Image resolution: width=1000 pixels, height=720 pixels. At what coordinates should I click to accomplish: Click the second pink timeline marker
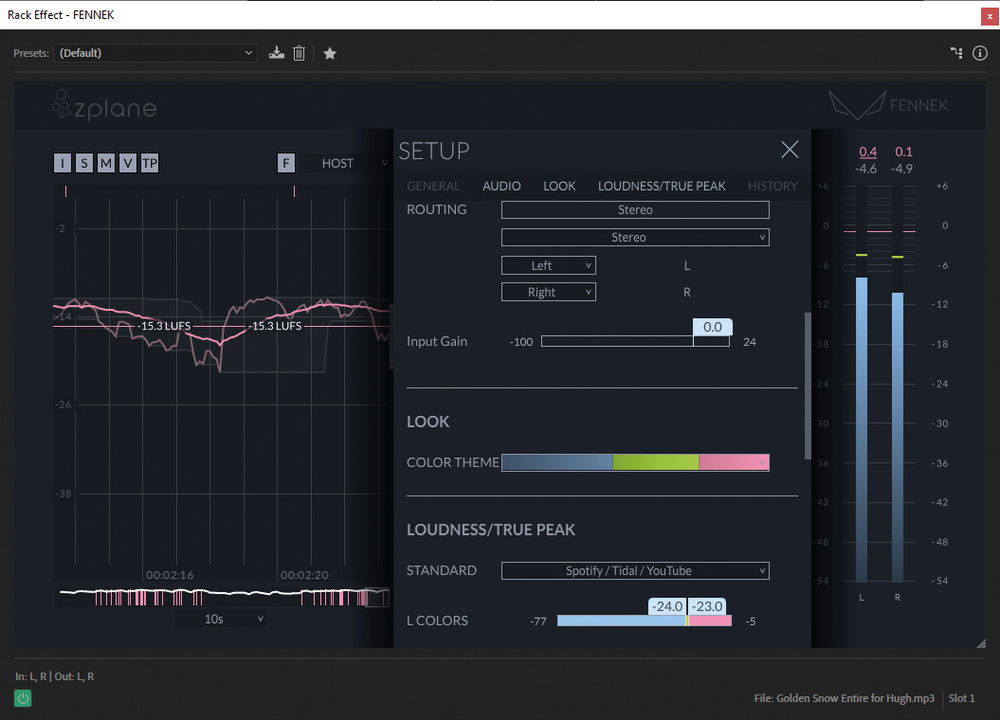(x=294, y=191)
